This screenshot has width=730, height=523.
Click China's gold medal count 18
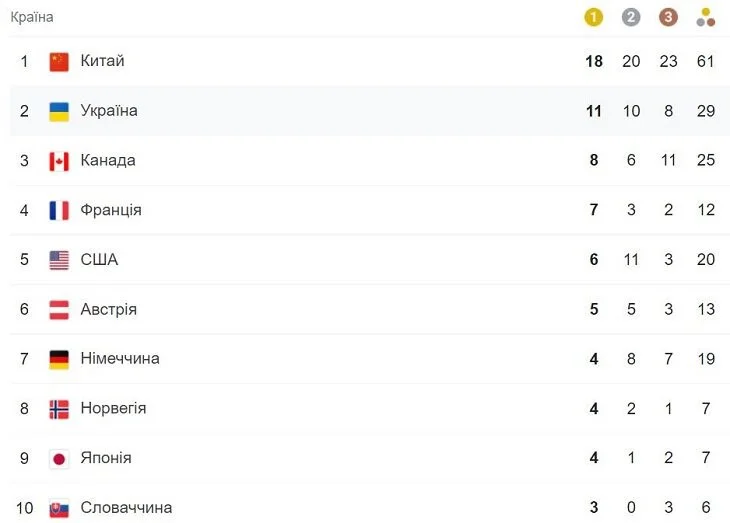pos(594,61)
